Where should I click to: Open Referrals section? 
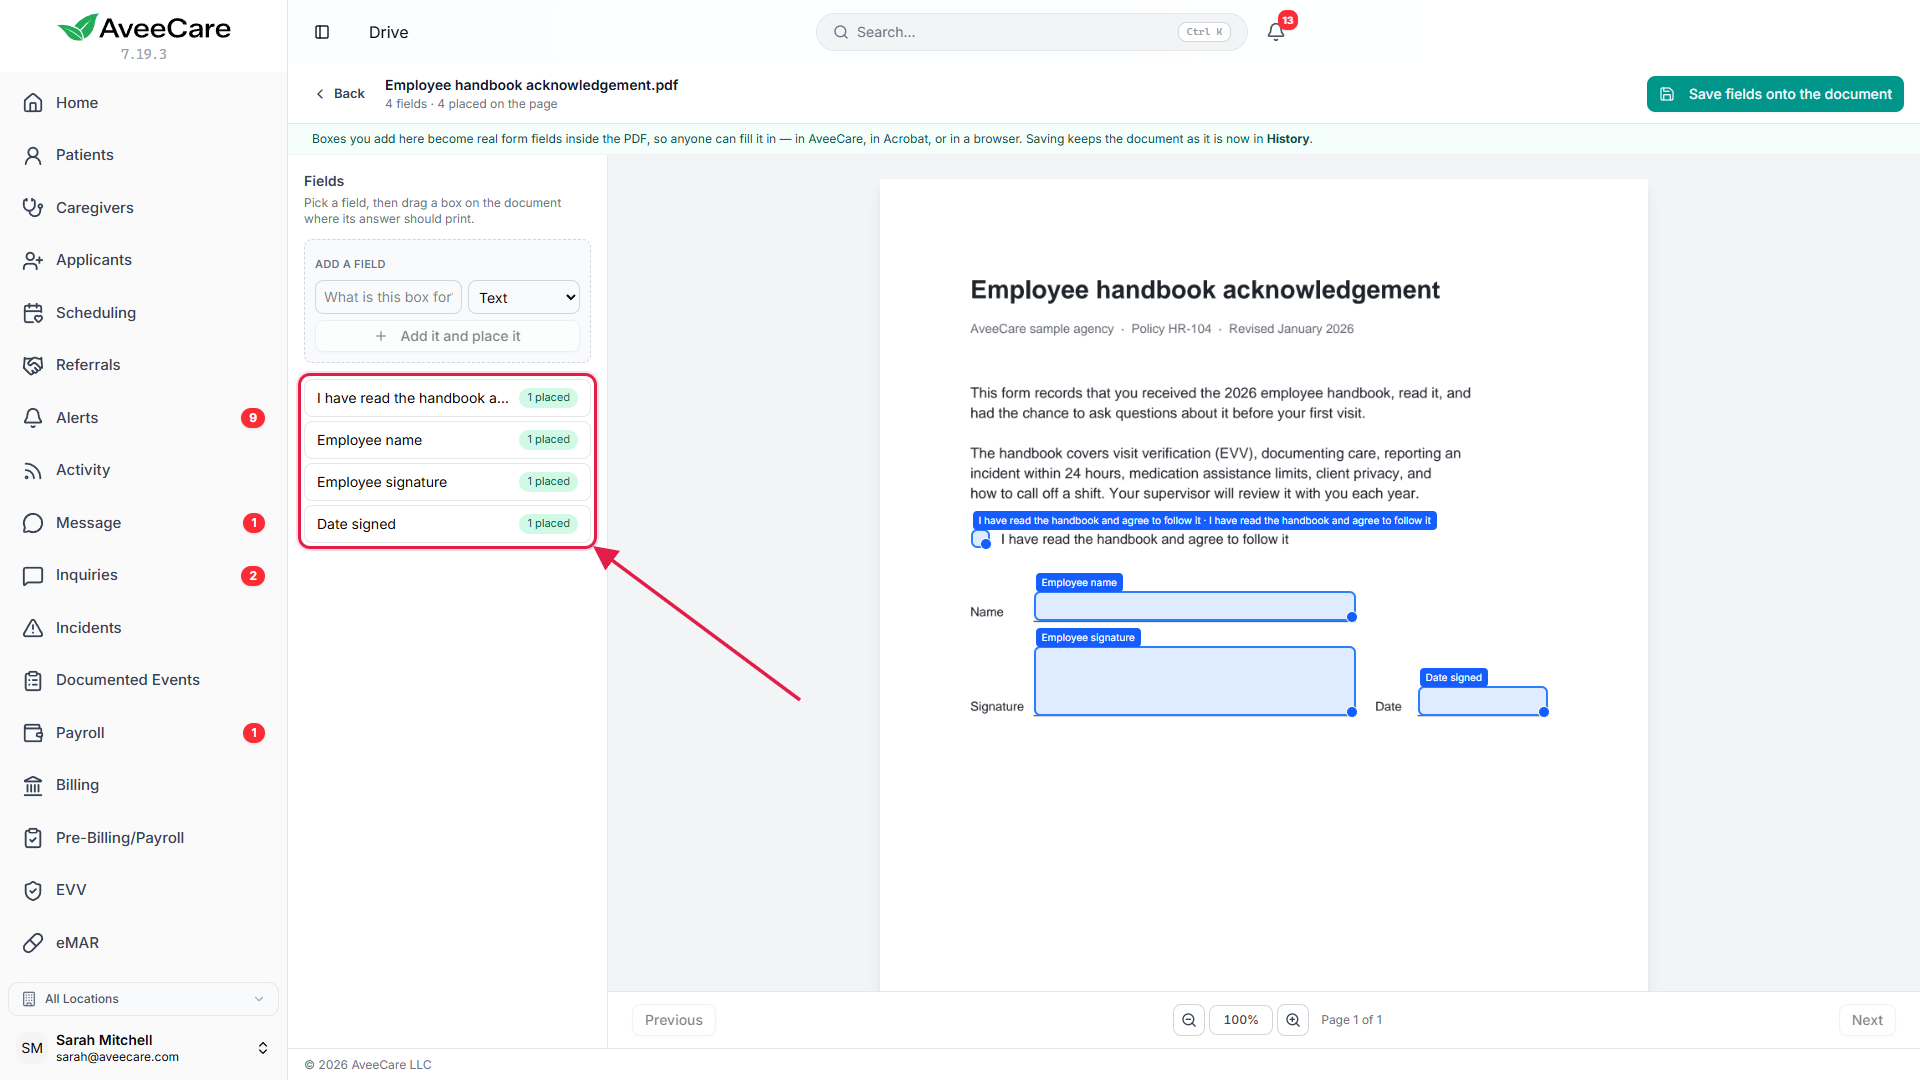pyautogui.click(x=143, y=365)
